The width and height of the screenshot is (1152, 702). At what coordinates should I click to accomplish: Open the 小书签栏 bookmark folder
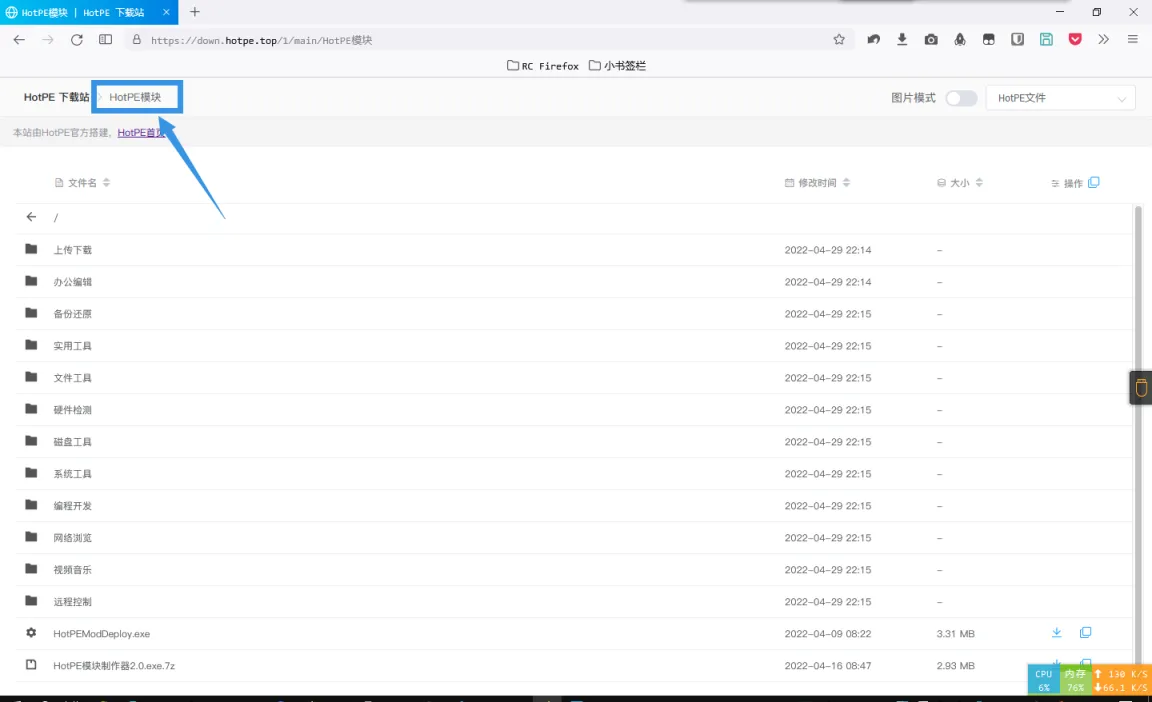coord(617,66)
